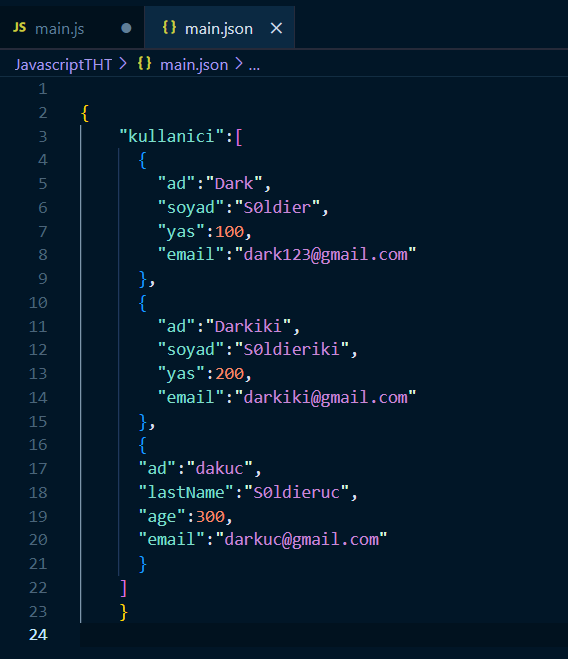The height and width of the screenshot is (659, 568).
Task: Click line number 1 in gutter
Action: coord(43,89)
